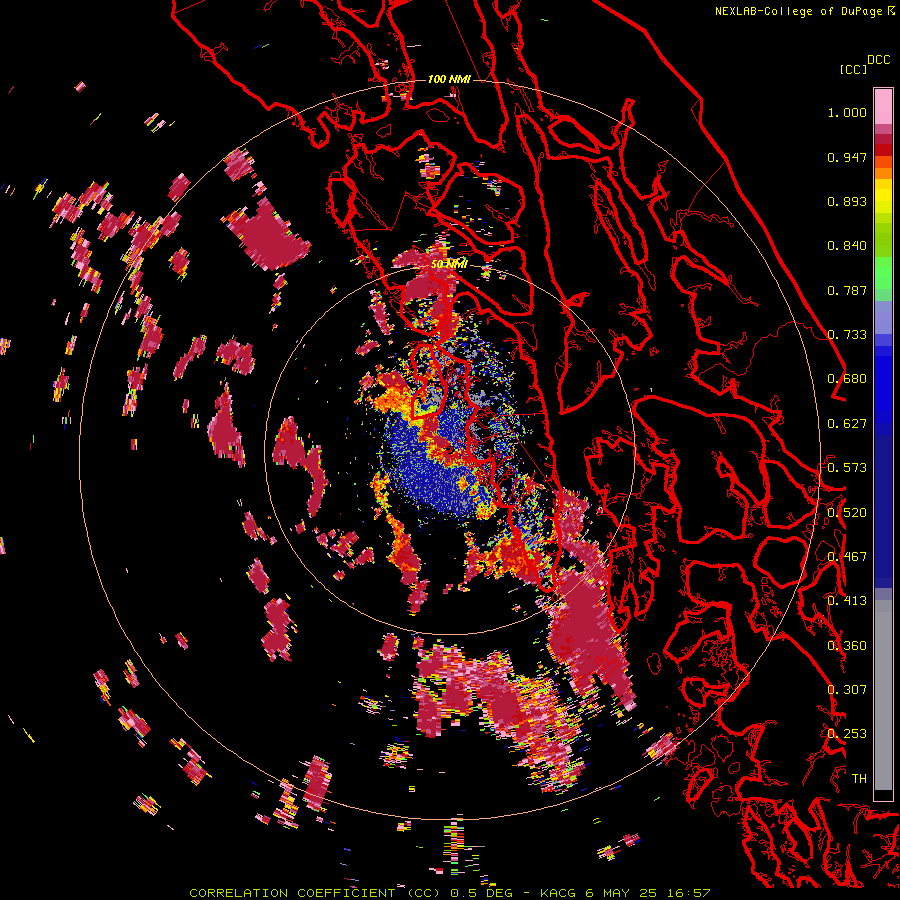Select the 0.733 scale value
900x900 pixels.
pyautogui.click(x=847, y=335)
